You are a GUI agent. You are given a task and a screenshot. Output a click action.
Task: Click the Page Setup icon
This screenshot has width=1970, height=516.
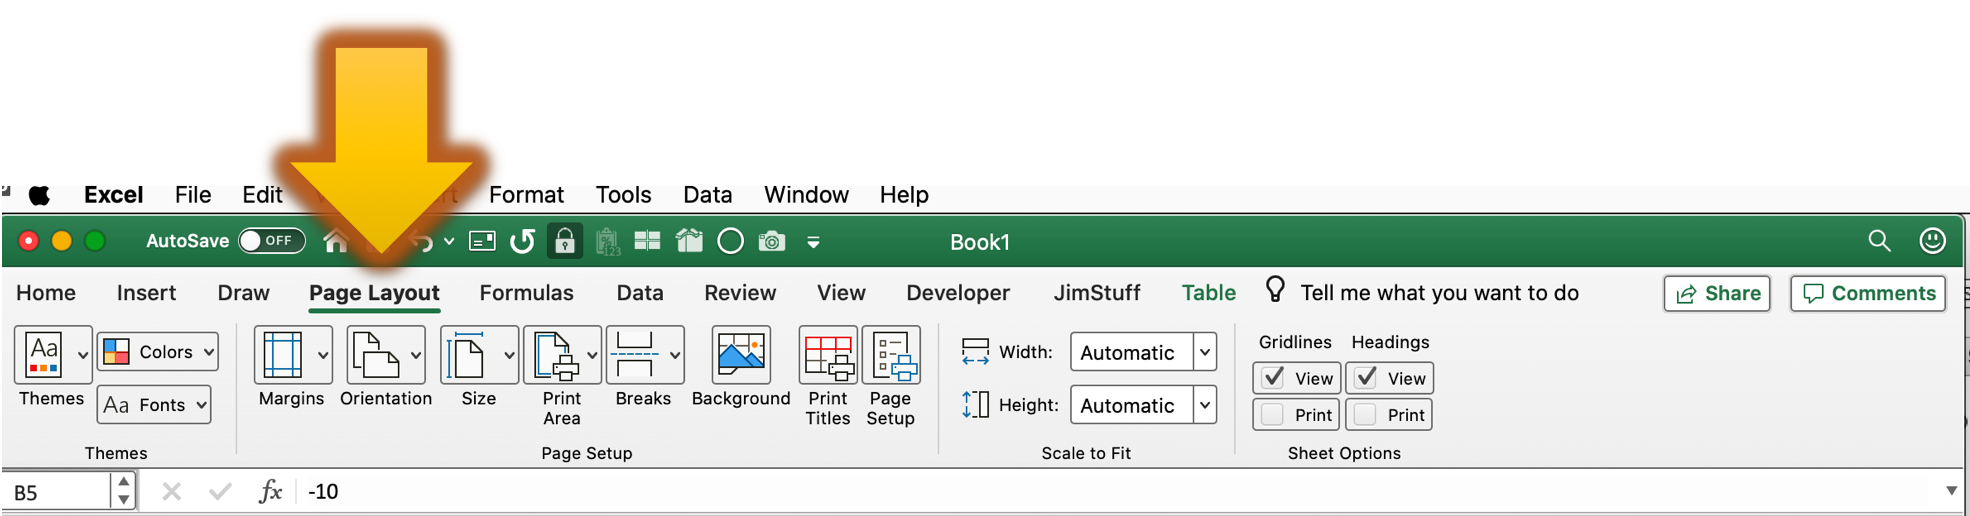[x=891, y=354]
